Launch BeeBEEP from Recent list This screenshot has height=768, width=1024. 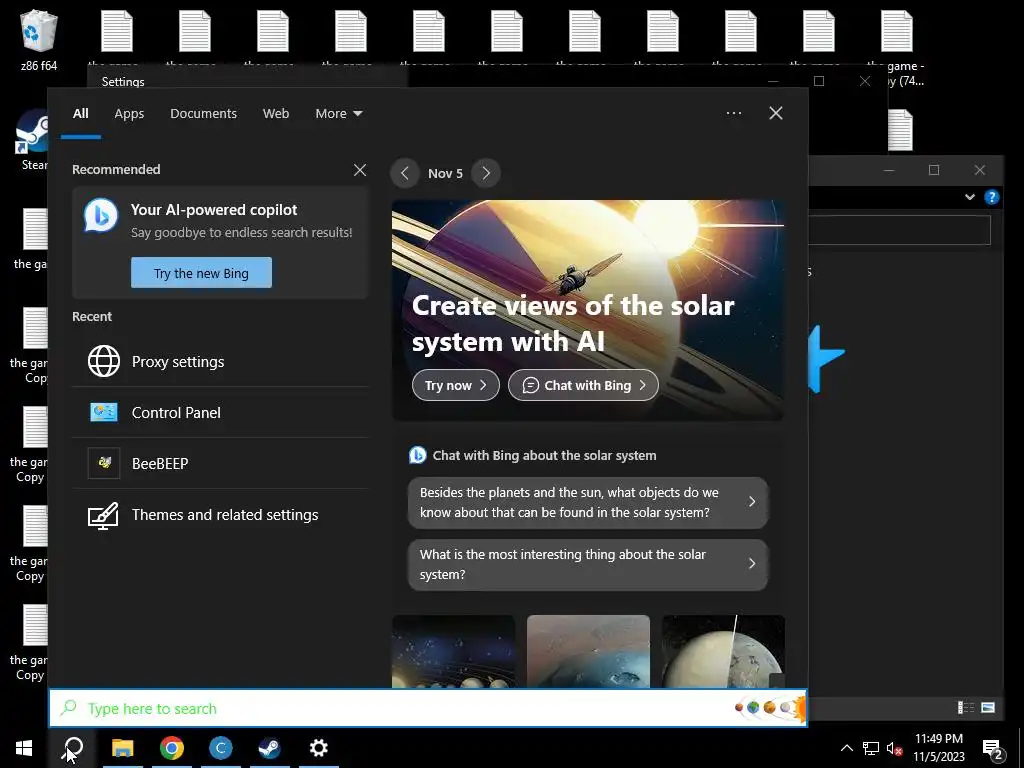click(220, 464)
